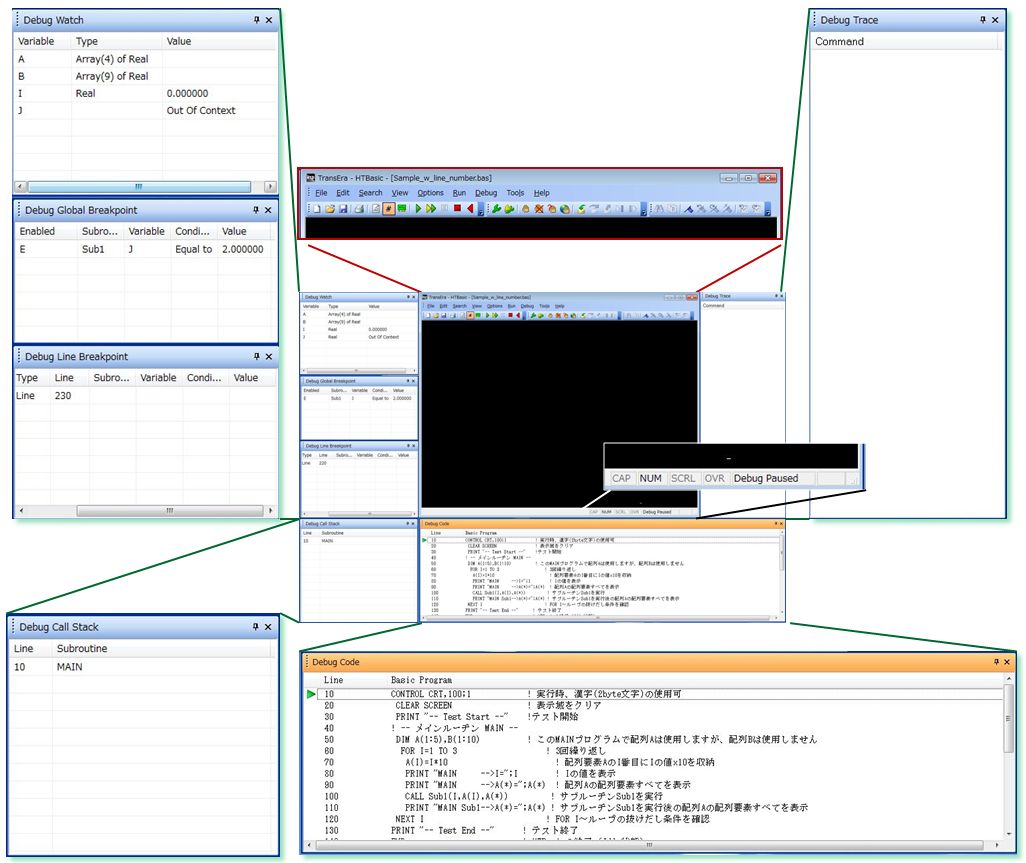Click the New file icon in HTBasic toolbar
This screenshot has width=1026, height=863.
pyautogui.click(x=317, y=209)
